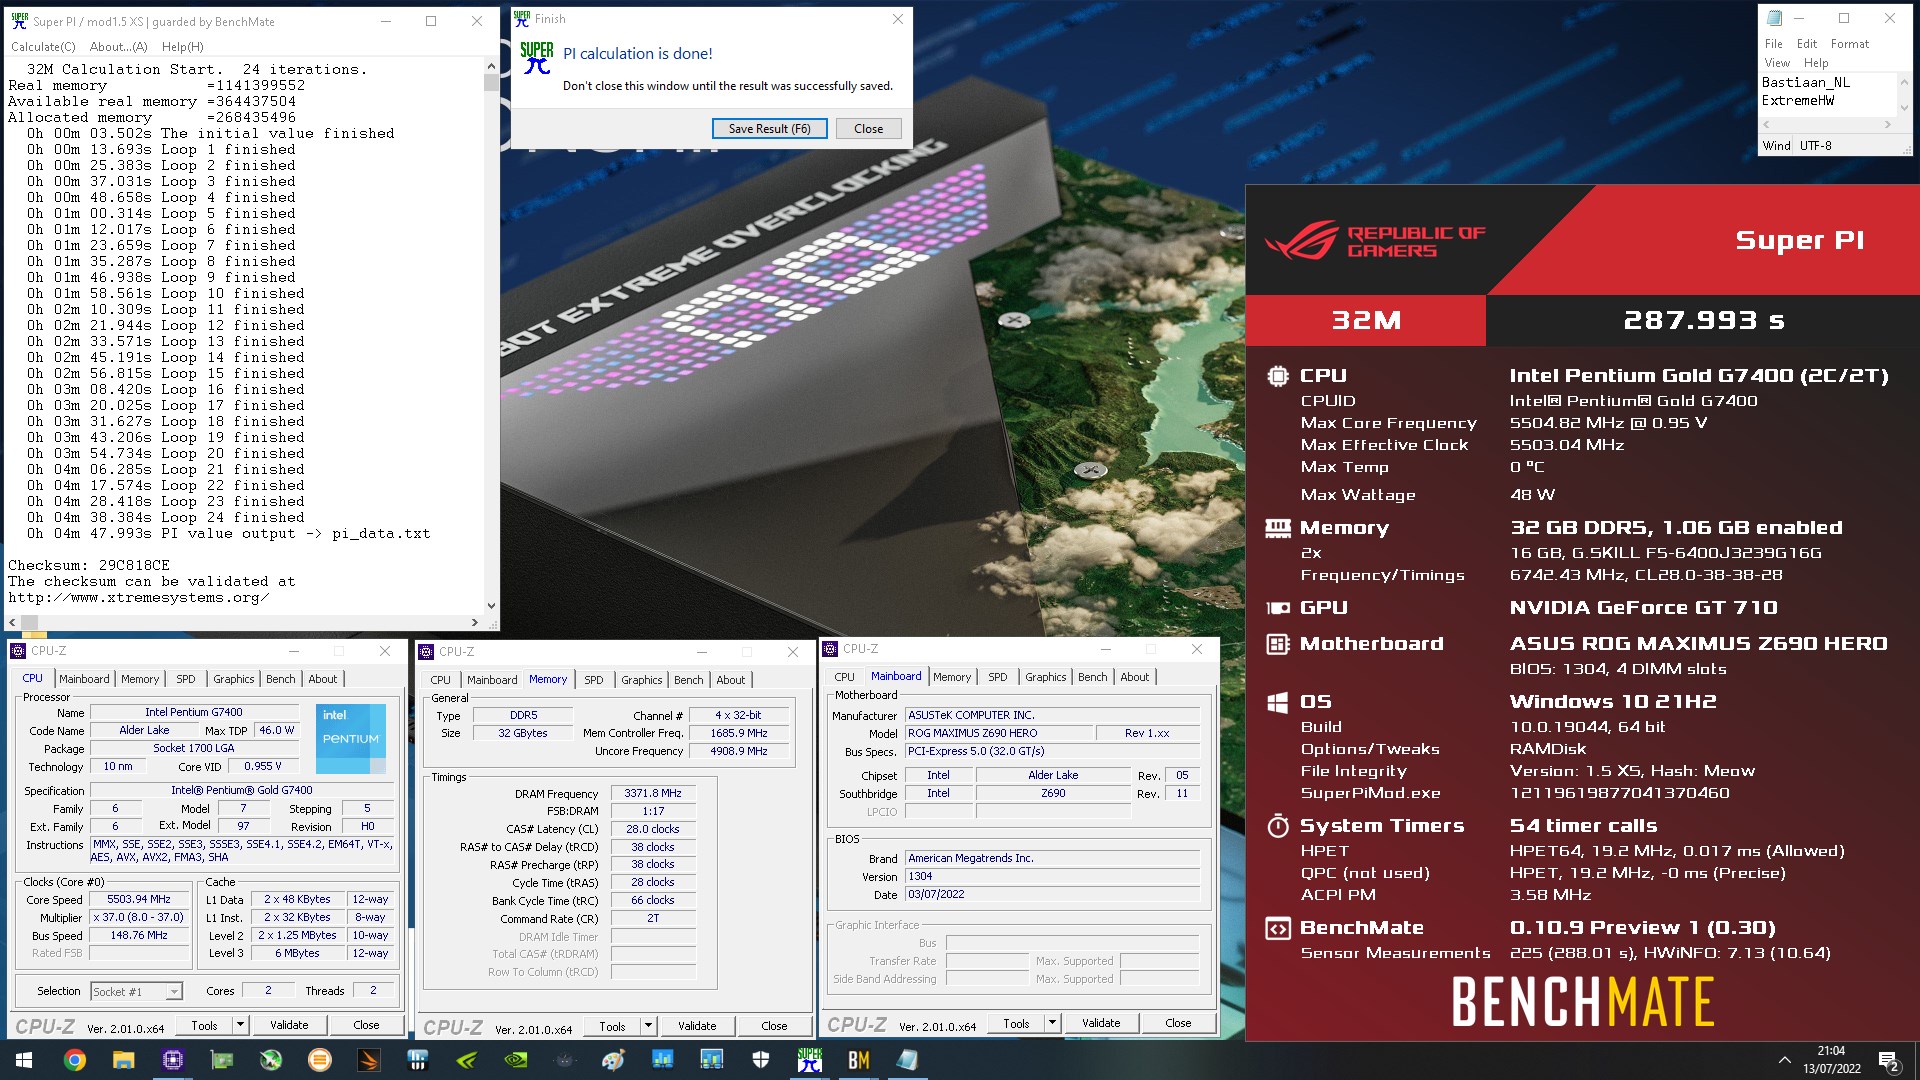Screen dimensions: 1920x1080
Task: Open the green GPU card taskbar icon
Action: pyautogui.click(x=221, y=1060)
